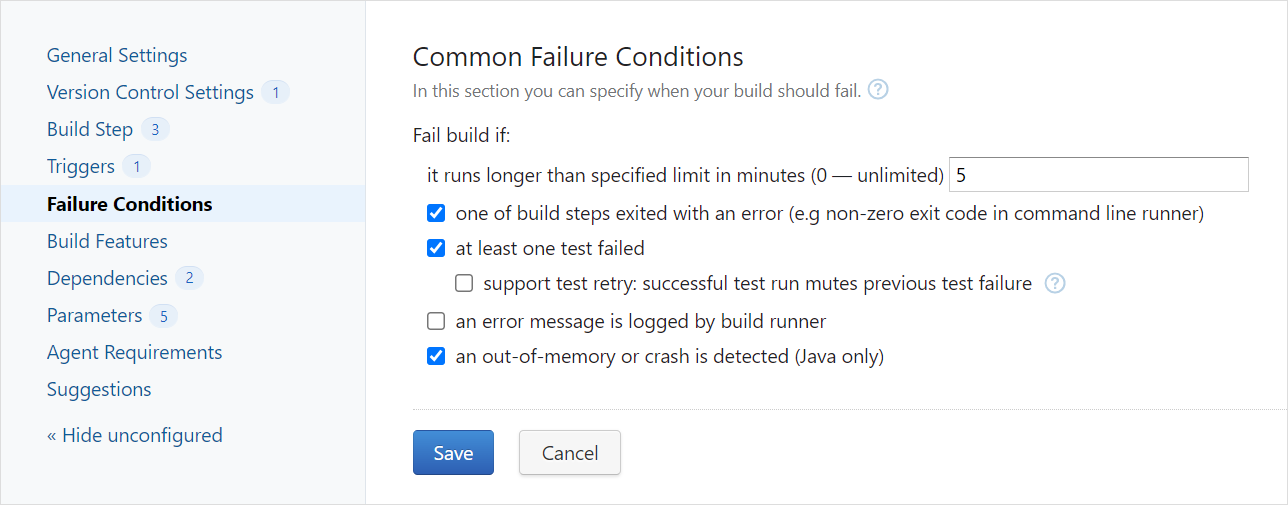Open Suggestions in sidebar
Image resolution: width=1288 pixels, height=505 pixels.
click(x=99, y=389)
